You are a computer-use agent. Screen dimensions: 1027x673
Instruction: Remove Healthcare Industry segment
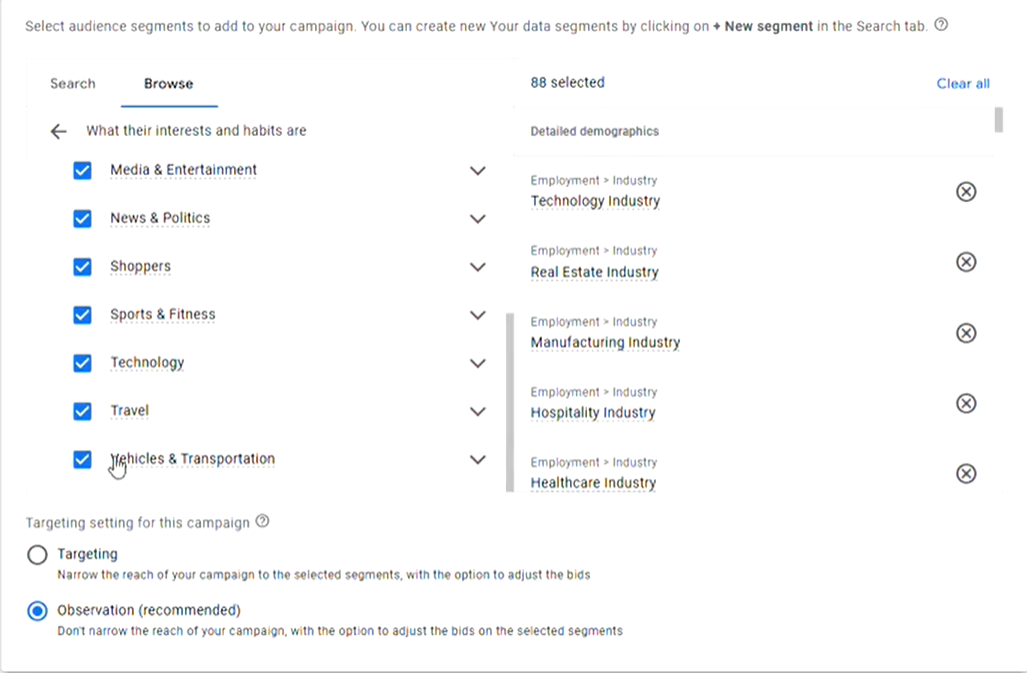pos(966,473)
